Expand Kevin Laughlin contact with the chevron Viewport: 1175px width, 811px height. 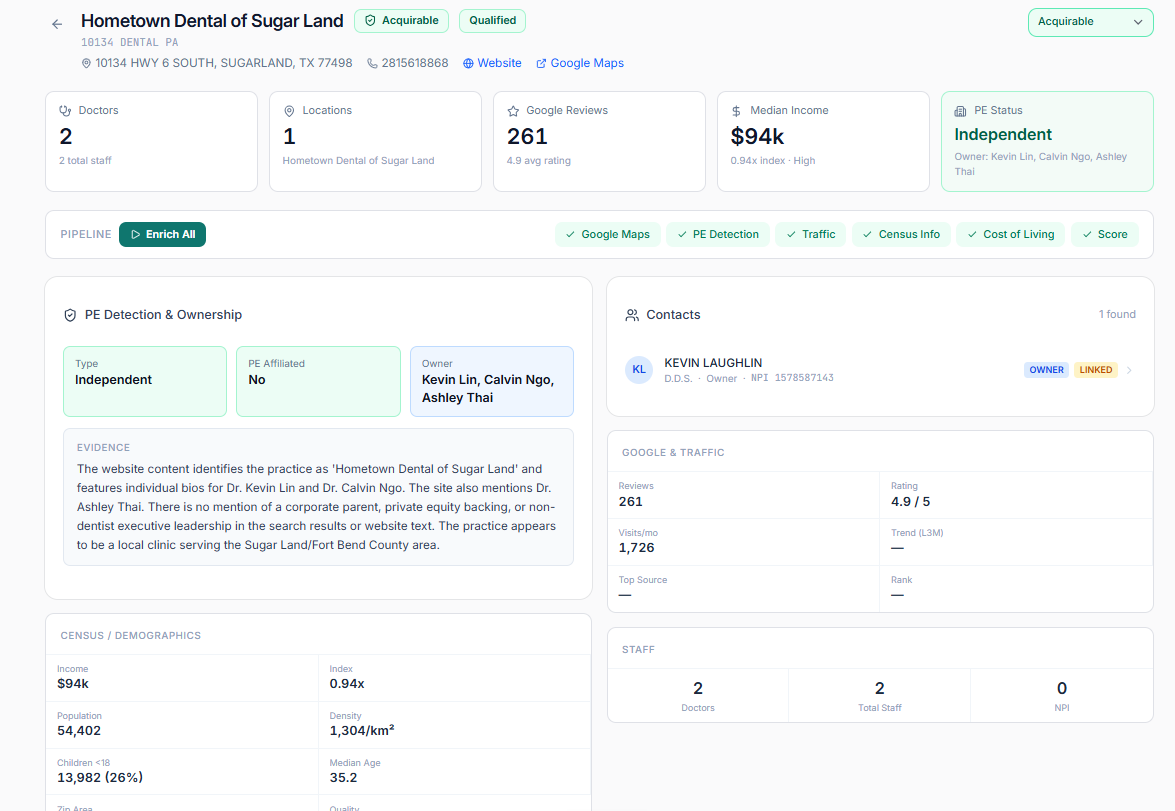tap(1129, 370)
